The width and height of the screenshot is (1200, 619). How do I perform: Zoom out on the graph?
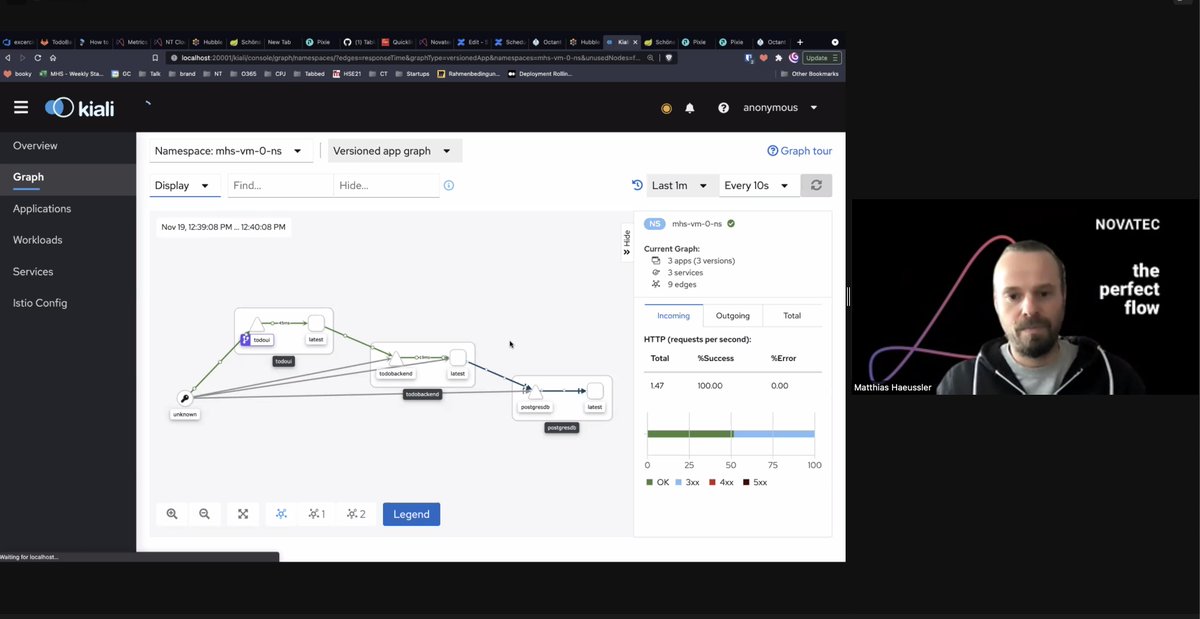click(x=204, y=514)
